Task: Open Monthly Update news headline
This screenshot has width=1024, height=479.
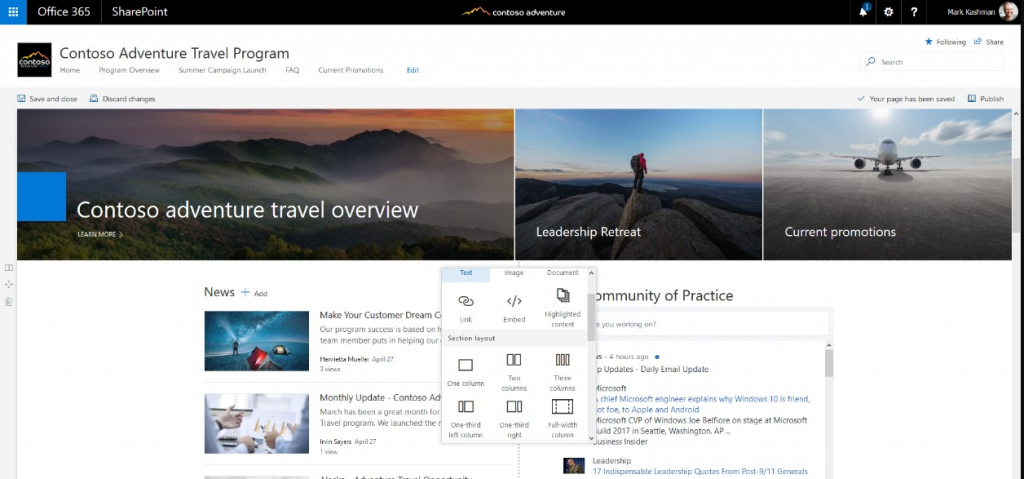Action: pos(381,397)
